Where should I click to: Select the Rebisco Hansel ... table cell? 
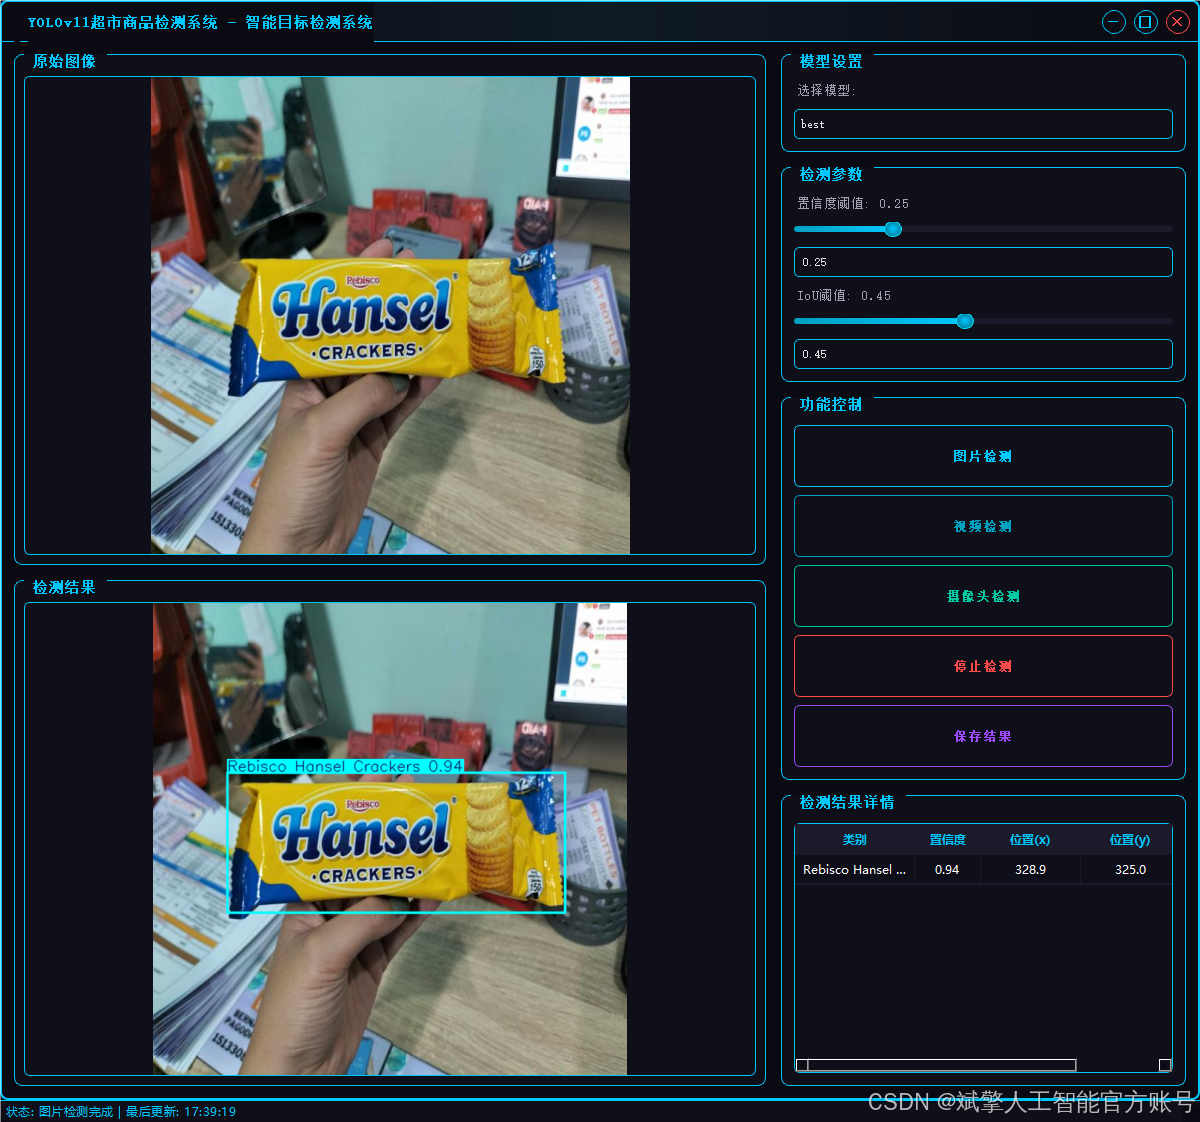coord(854,870)
